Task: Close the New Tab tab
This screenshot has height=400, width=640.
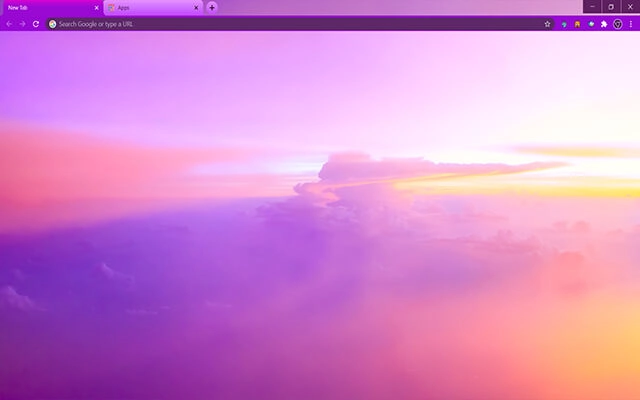Action: (x=97, y=8)
